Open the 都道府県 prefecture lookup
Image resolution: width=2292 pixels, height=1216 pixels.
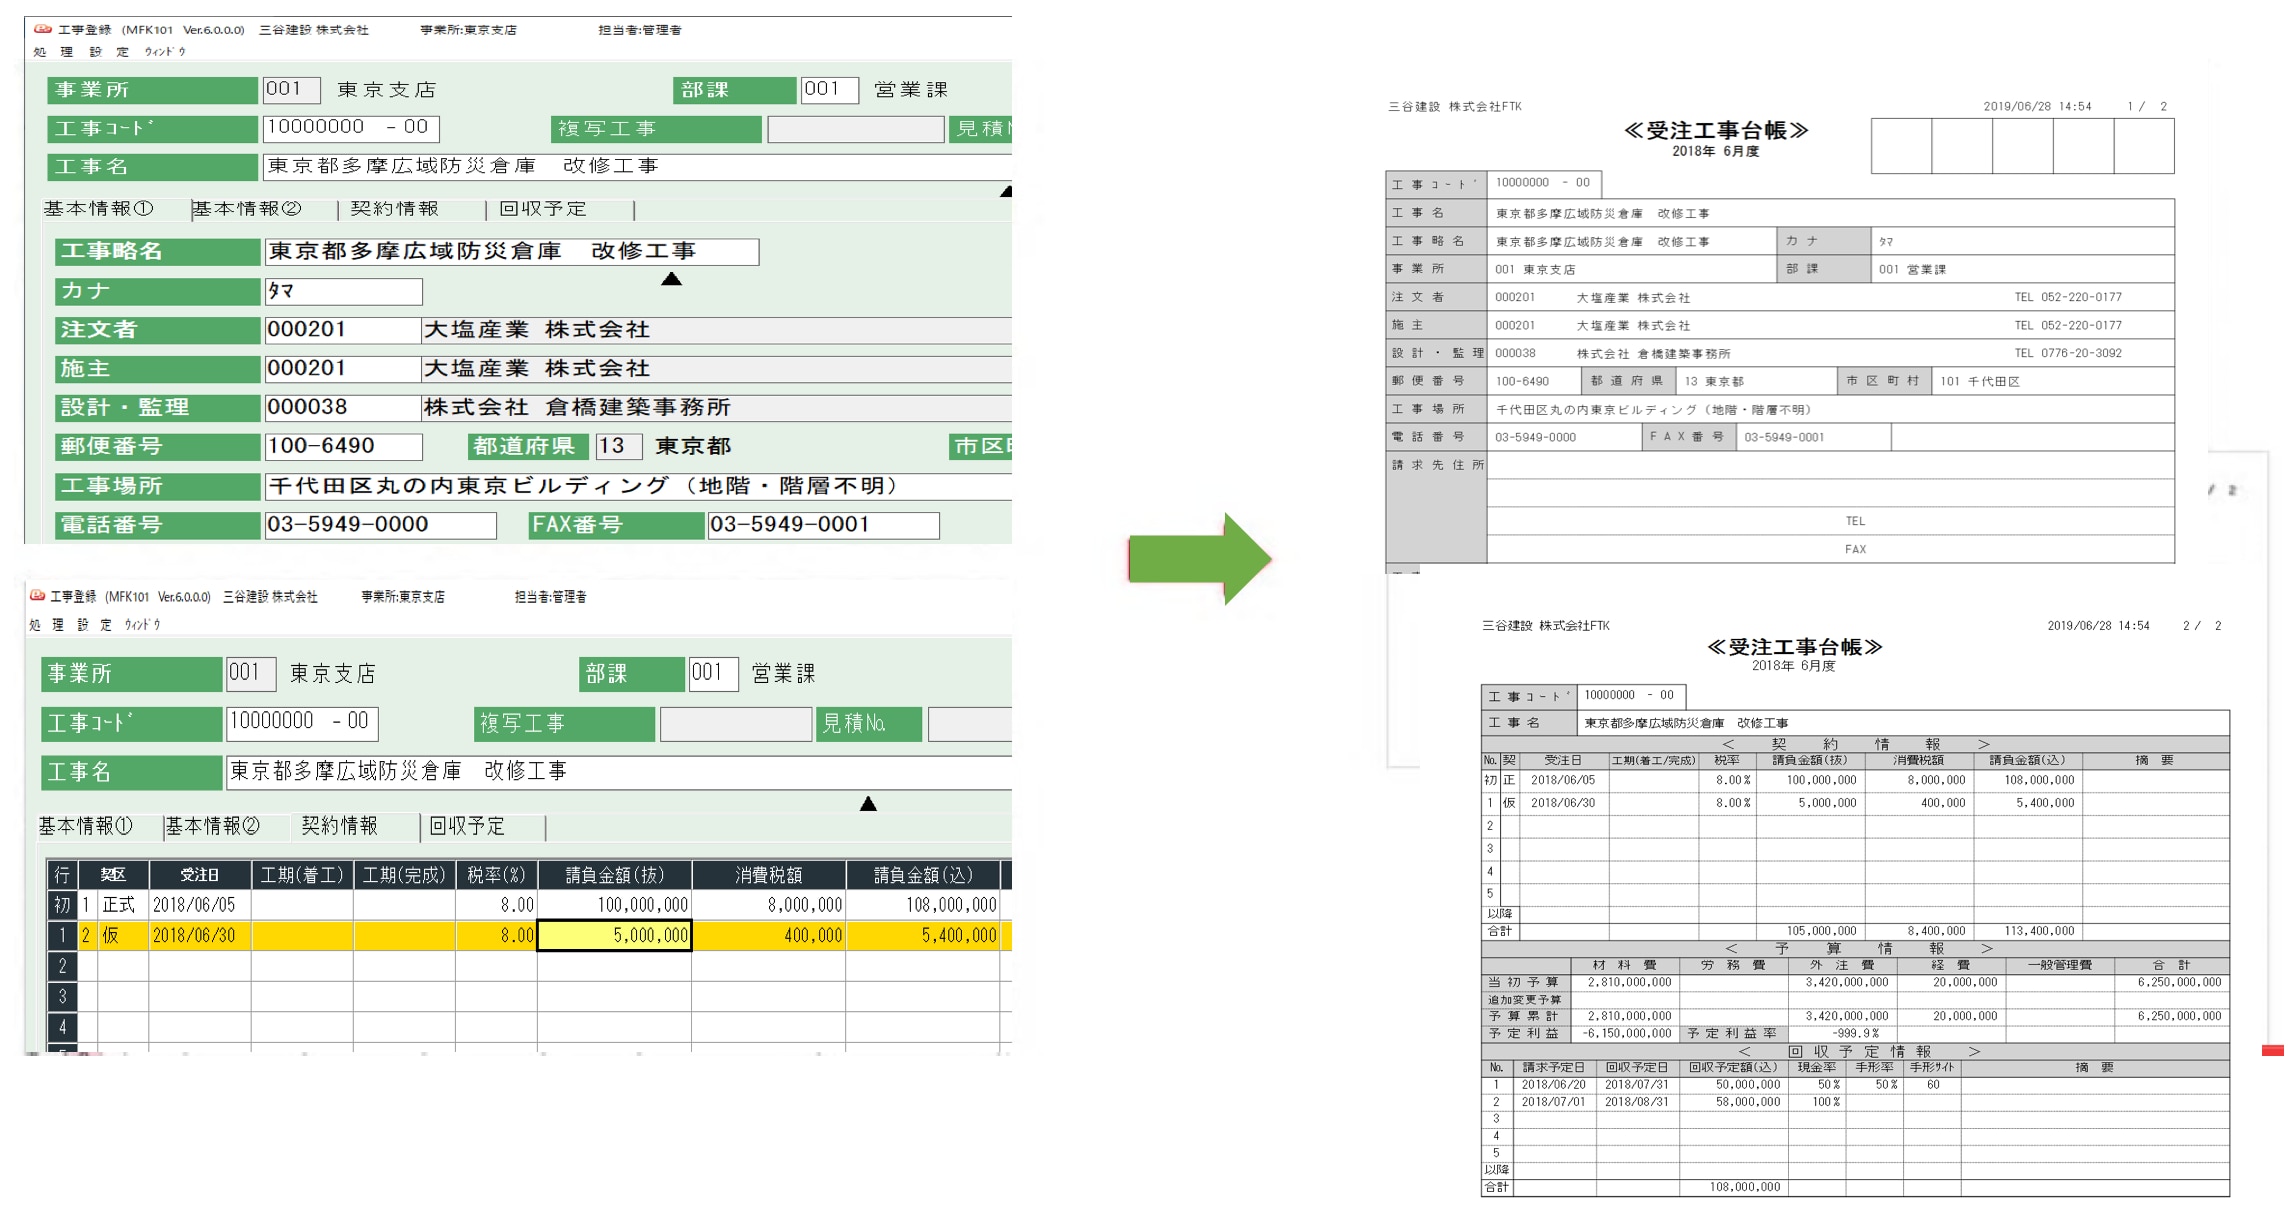[527, 447]
